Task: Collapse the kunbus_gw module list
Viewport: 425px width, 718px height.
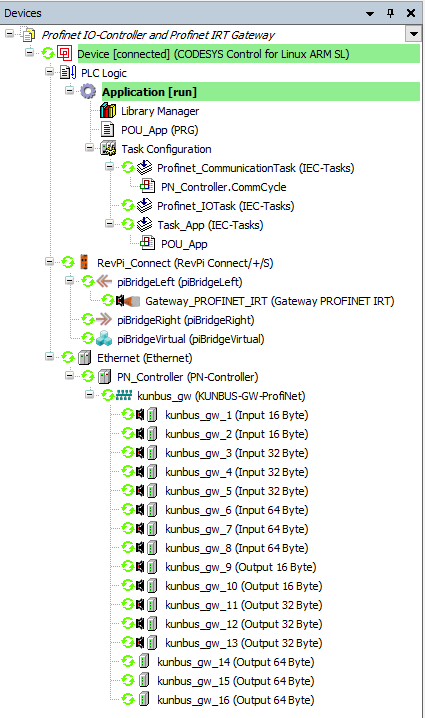Action: (90, 394)
